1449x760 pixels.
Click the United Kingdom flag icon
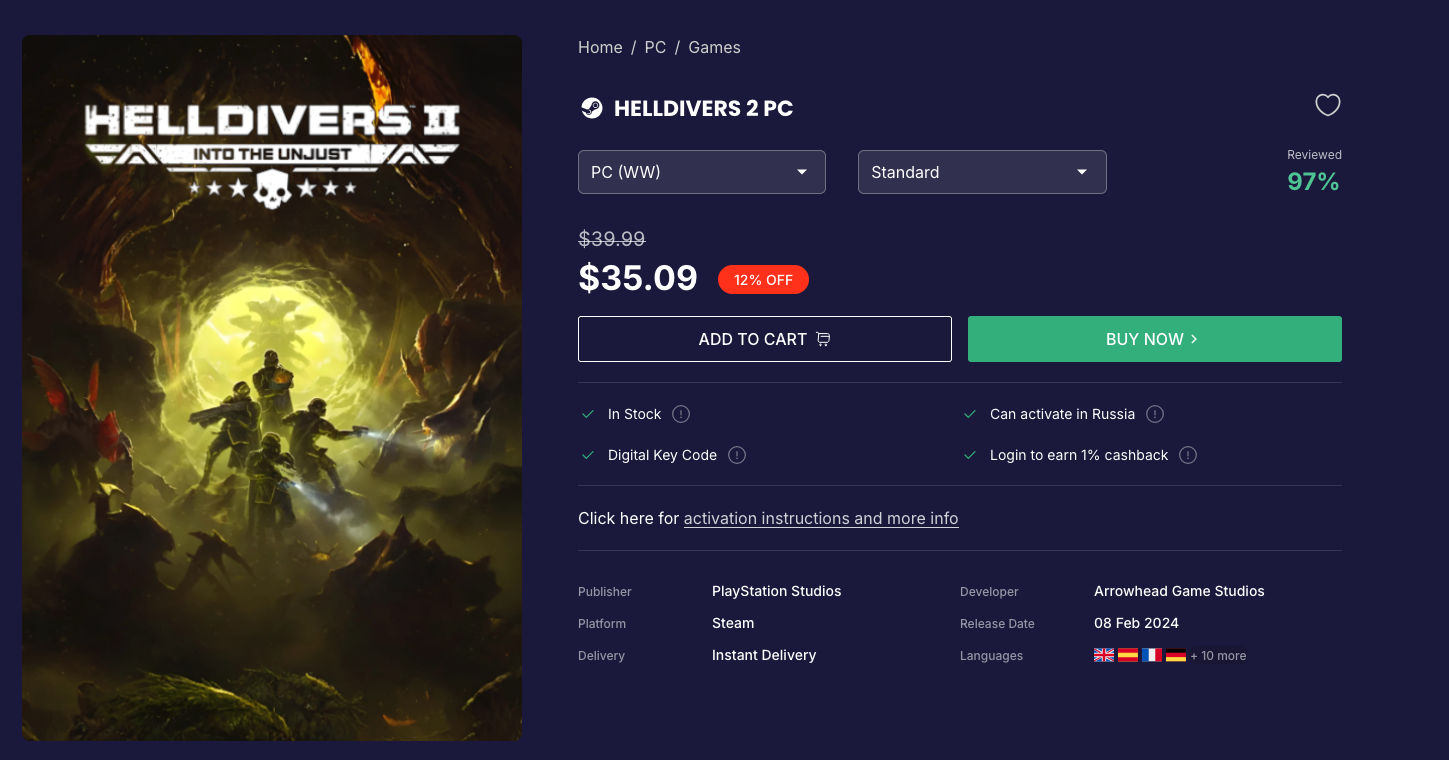(x=1104, y=656)
